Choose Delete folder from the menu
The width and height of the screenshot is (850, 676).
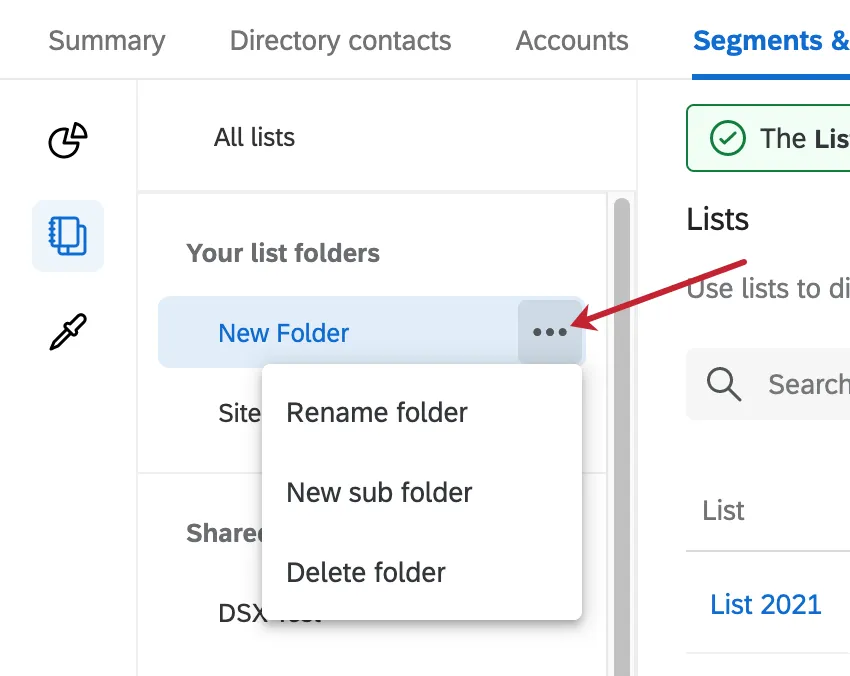tap(365, 572)
